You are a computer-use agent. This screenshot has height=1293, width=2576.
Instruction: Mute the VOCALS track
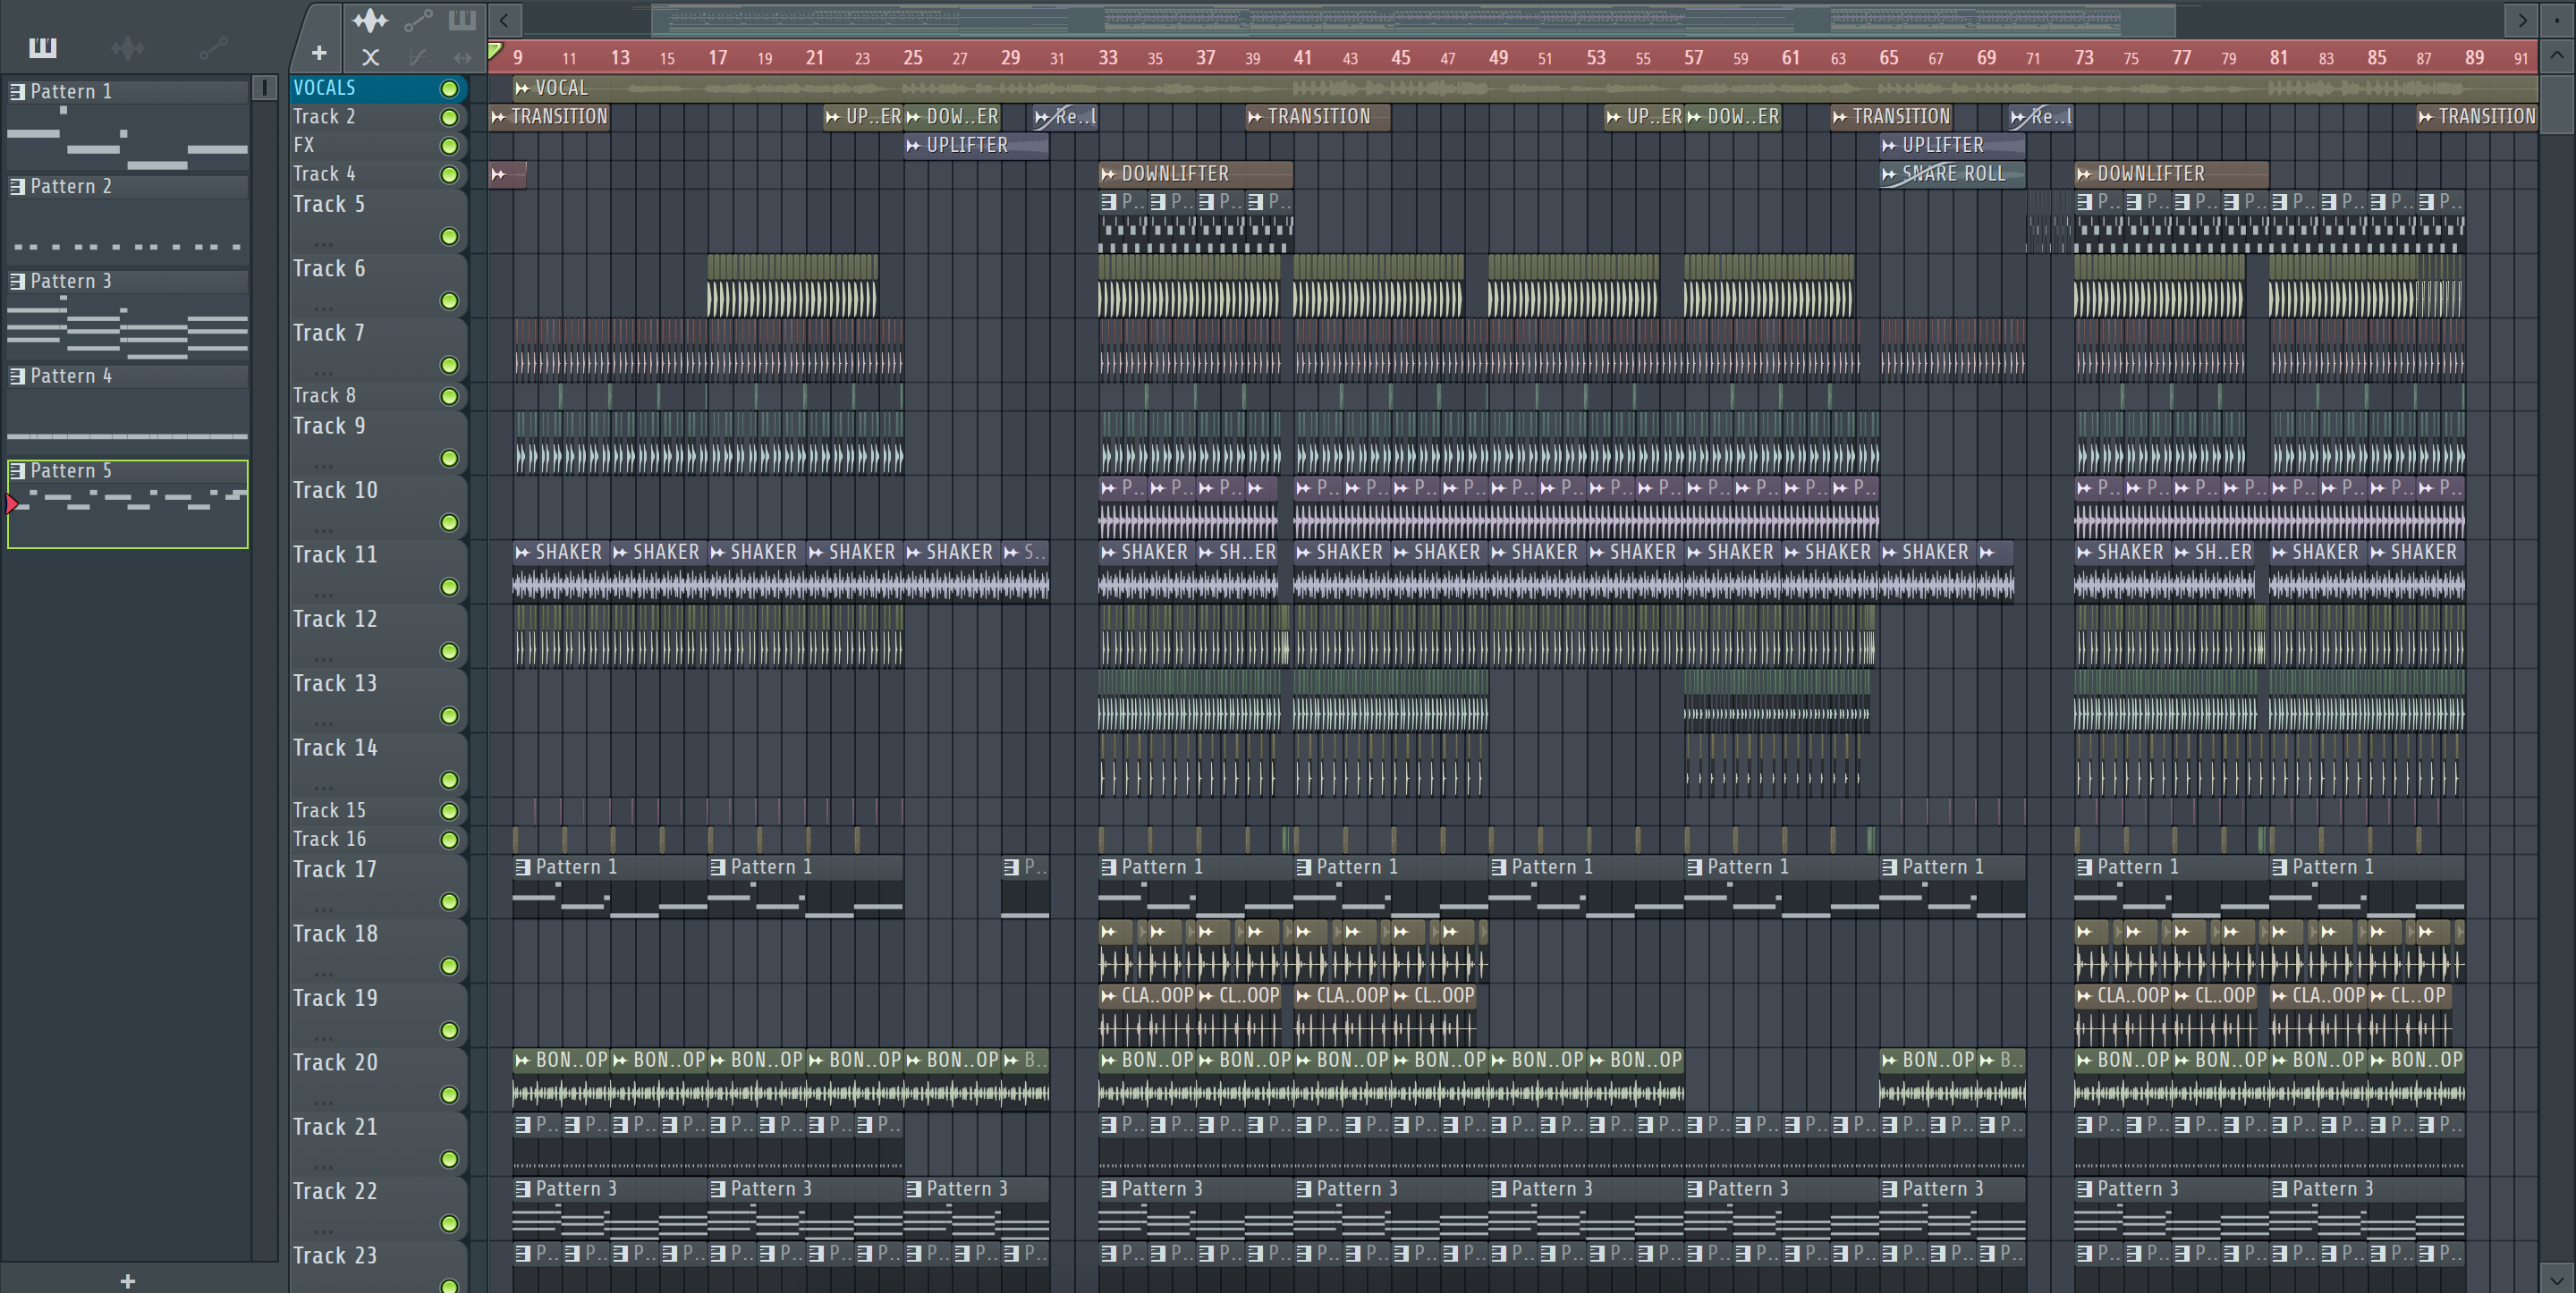click(449, 89)
